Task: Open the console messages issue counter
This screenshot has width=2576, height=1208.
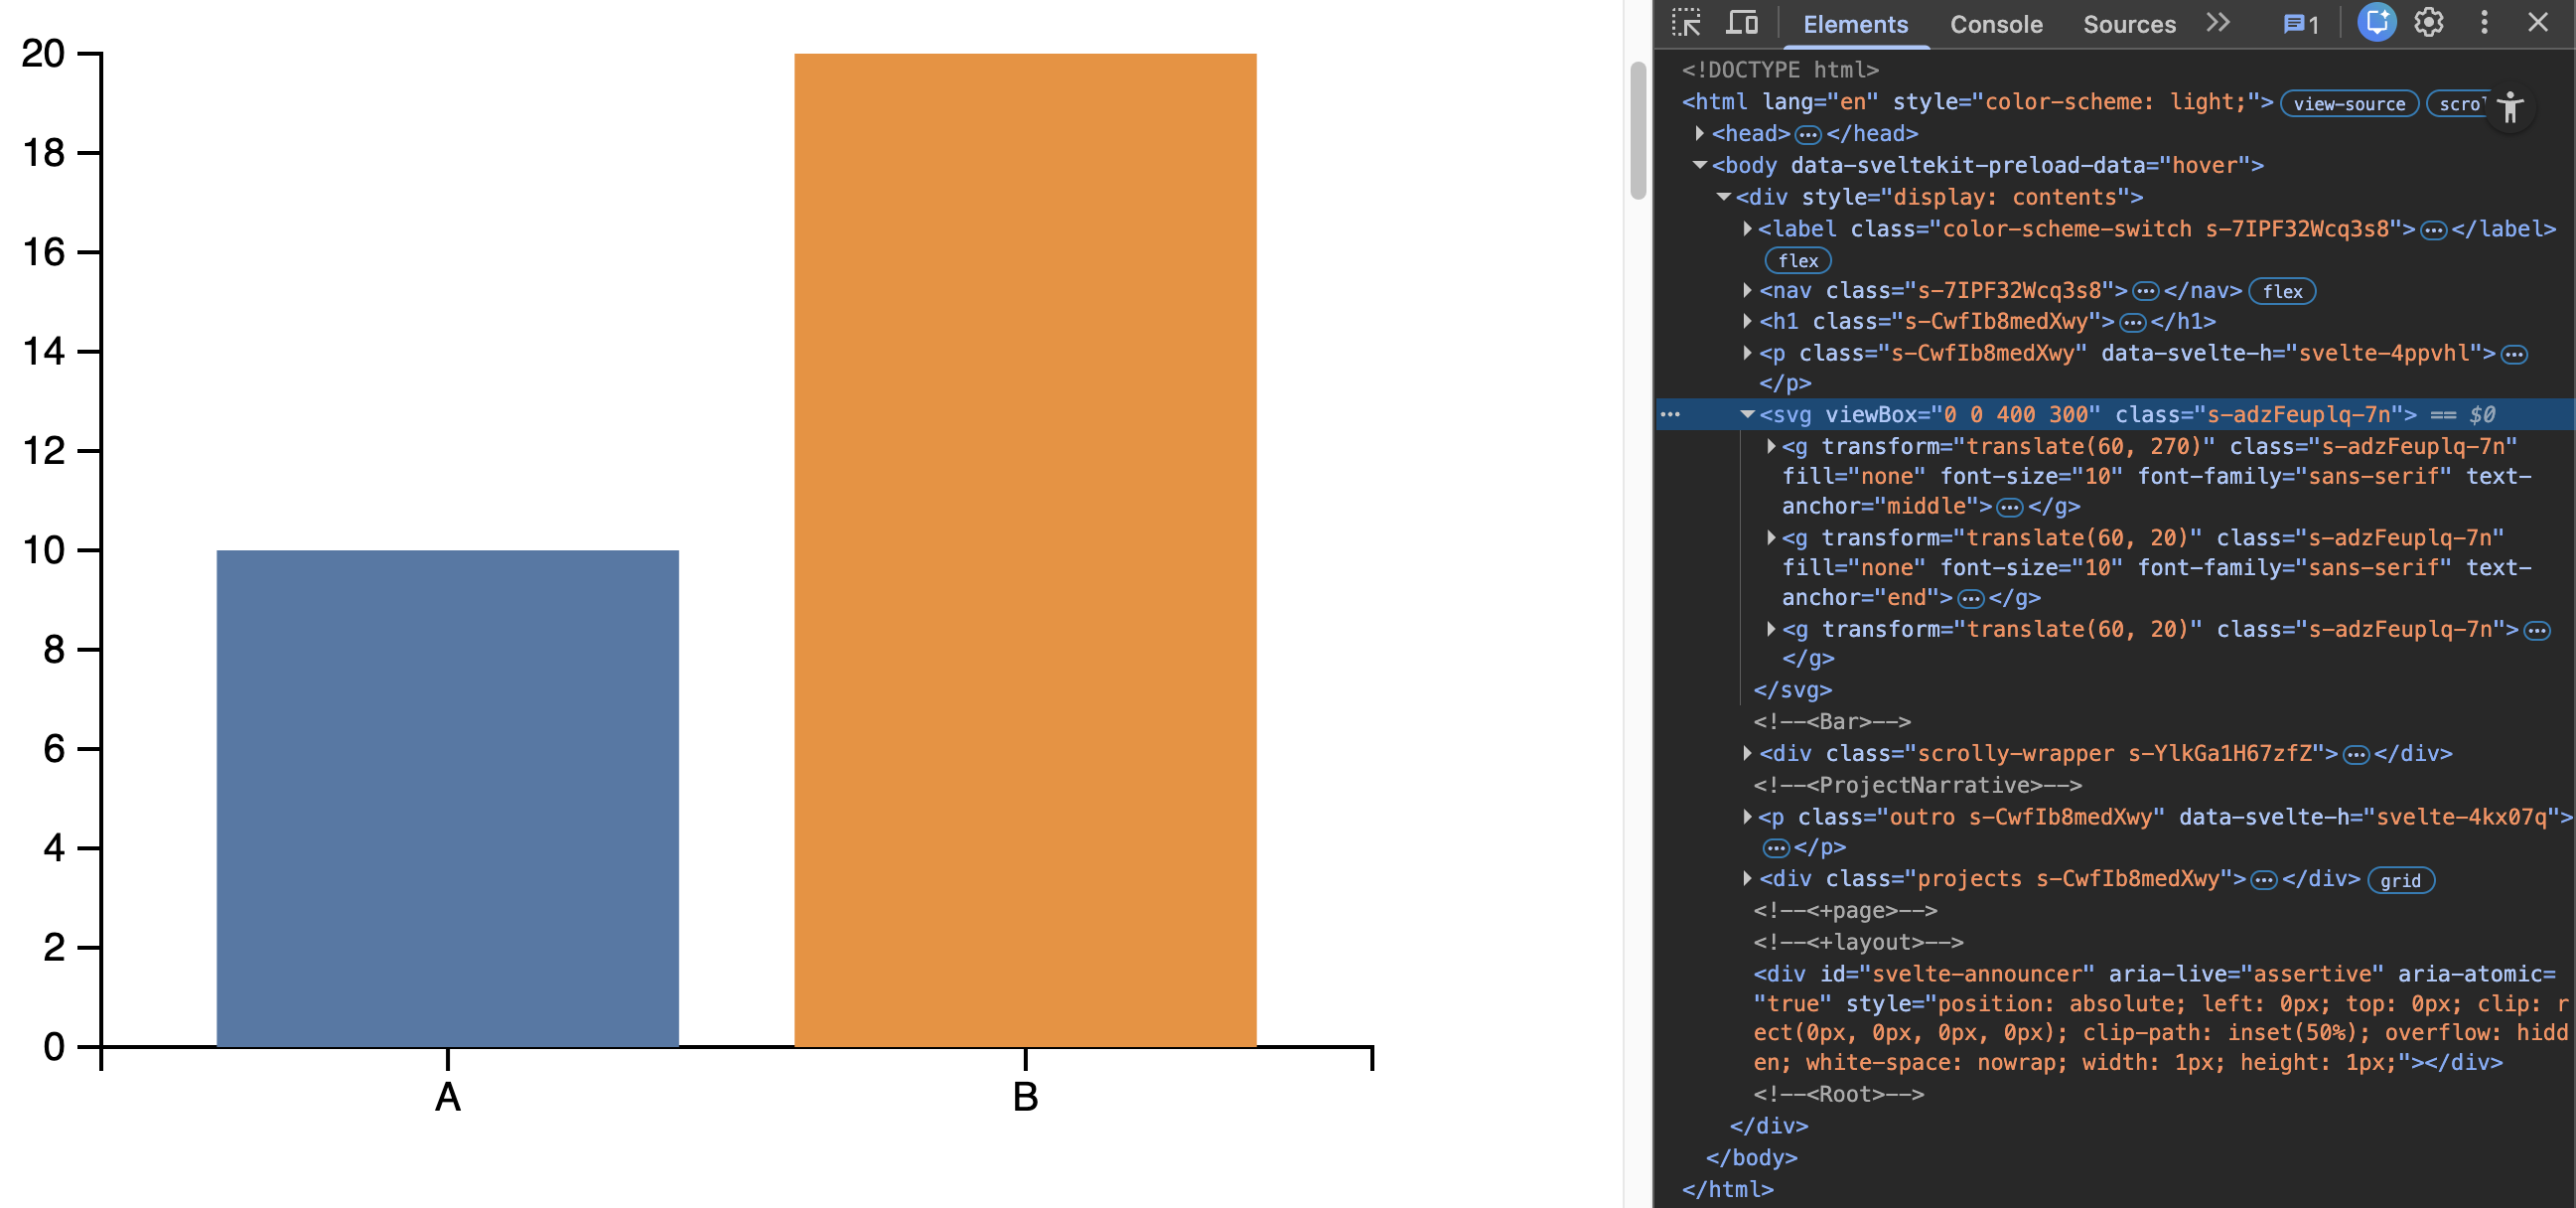Action: (x=2300, y=24)
